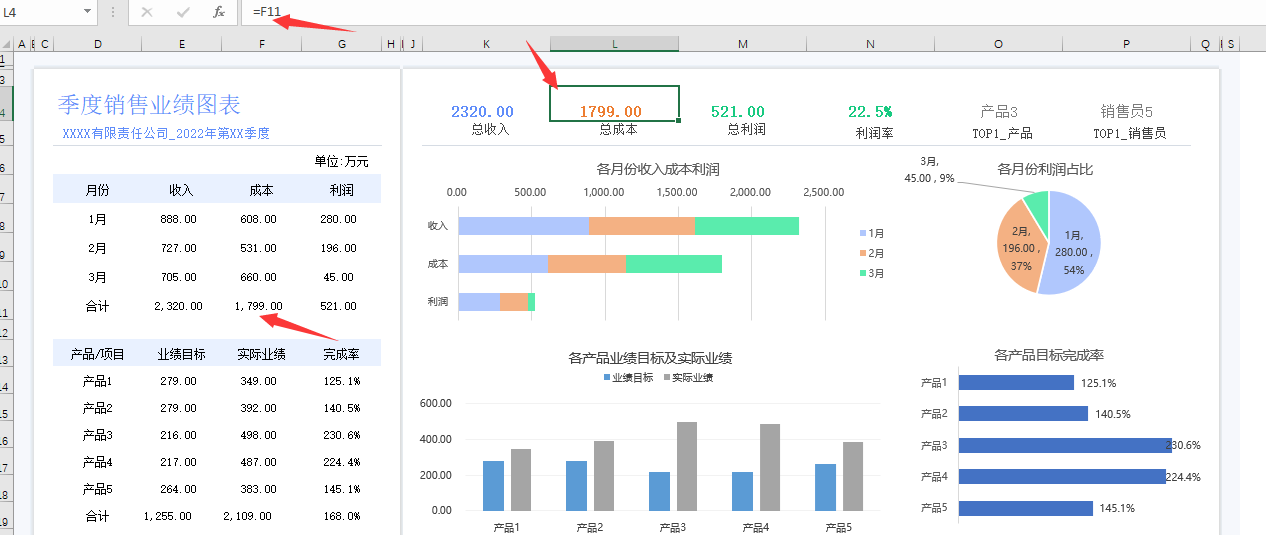Click the title 季度销售业绩图表

click(149, 105)
